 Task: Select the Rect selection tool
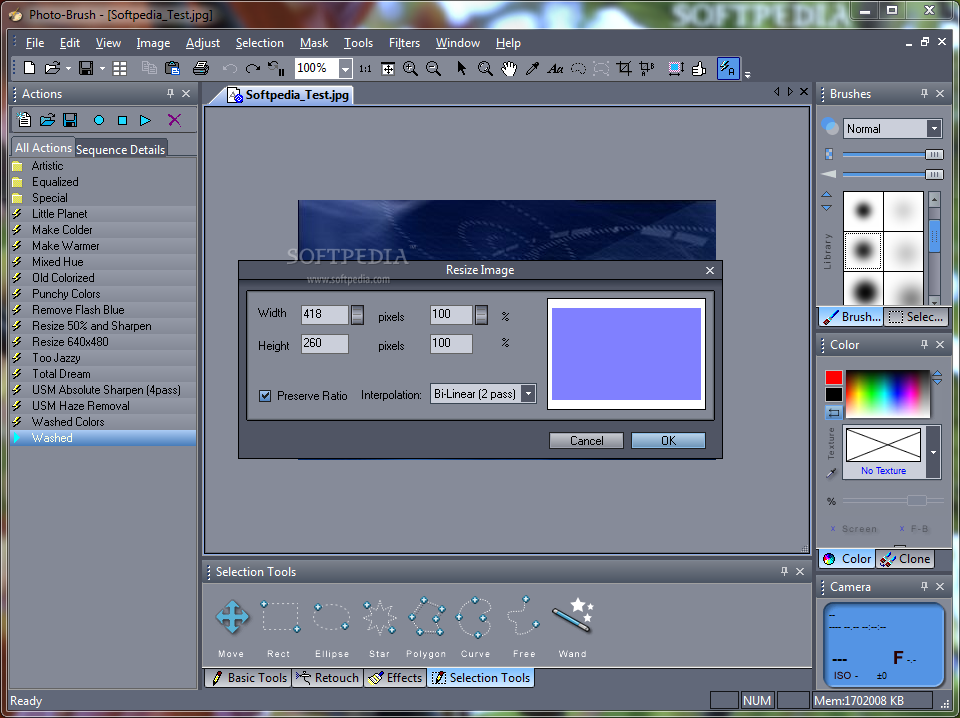tap(280, 617)
